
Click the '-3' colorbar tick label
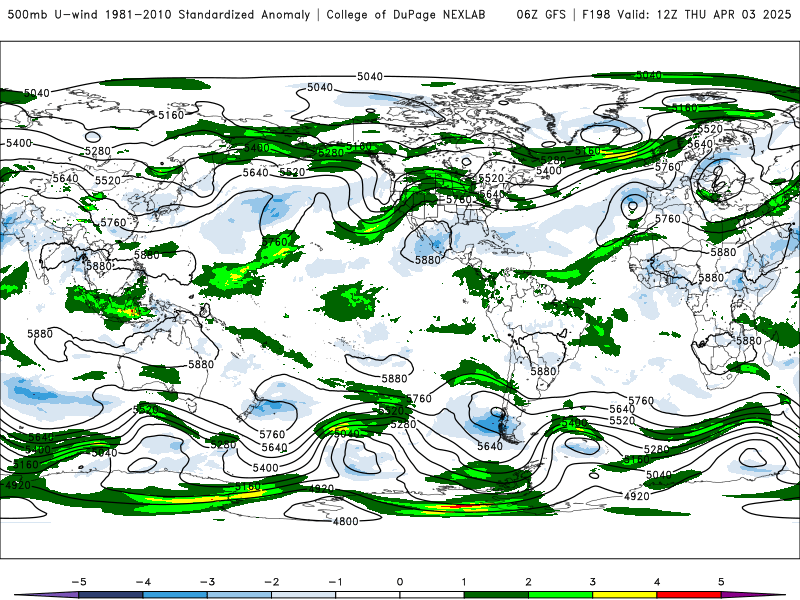[207, 582]
